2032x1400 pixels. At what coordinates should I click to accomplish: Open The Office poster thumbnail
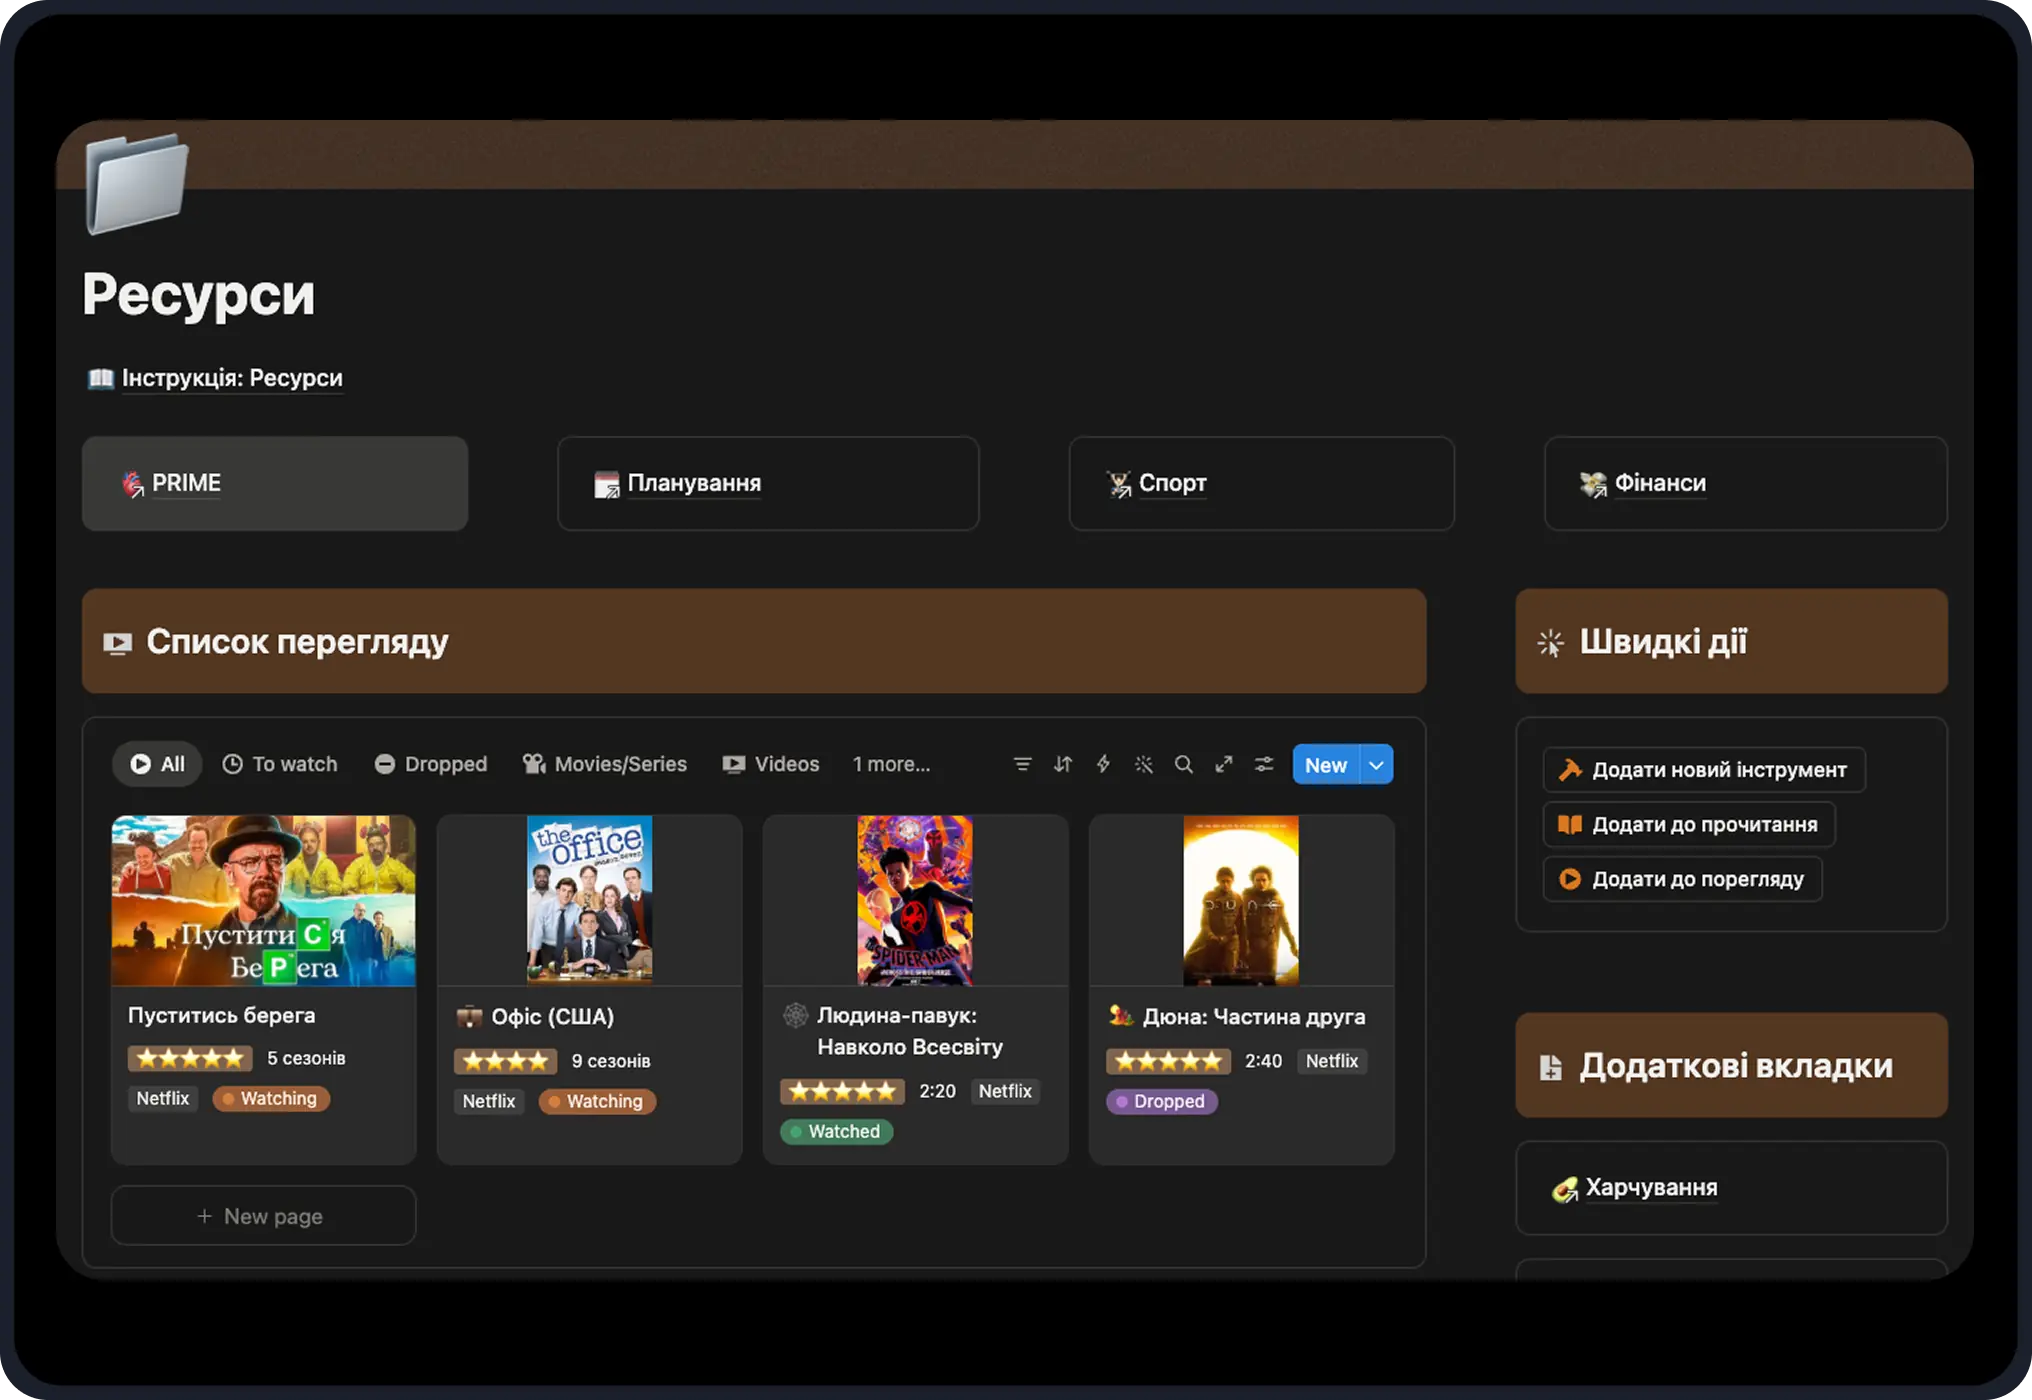[x=590, y=900]
